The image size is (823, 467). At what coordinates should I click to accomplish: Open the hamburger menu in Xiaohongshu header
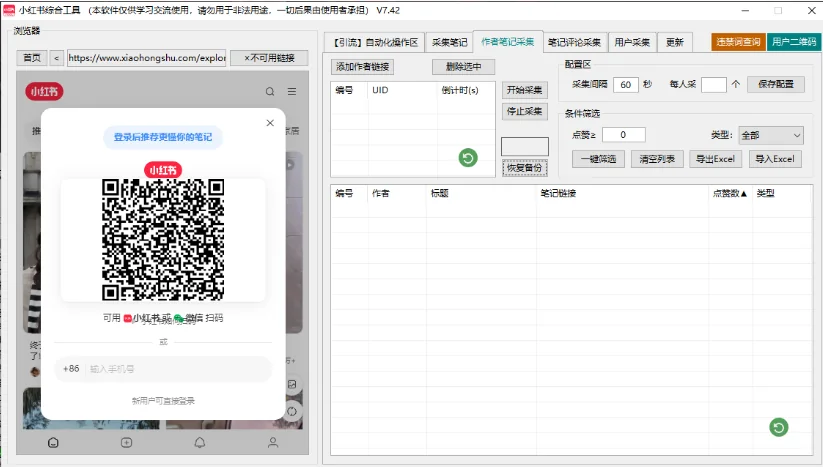(x=292, y=91)
